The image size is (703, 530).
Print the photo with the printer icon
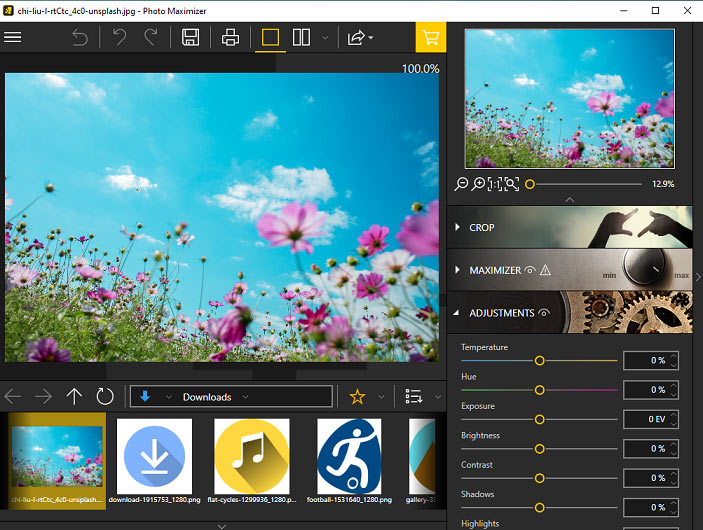[x=230, y=37]
